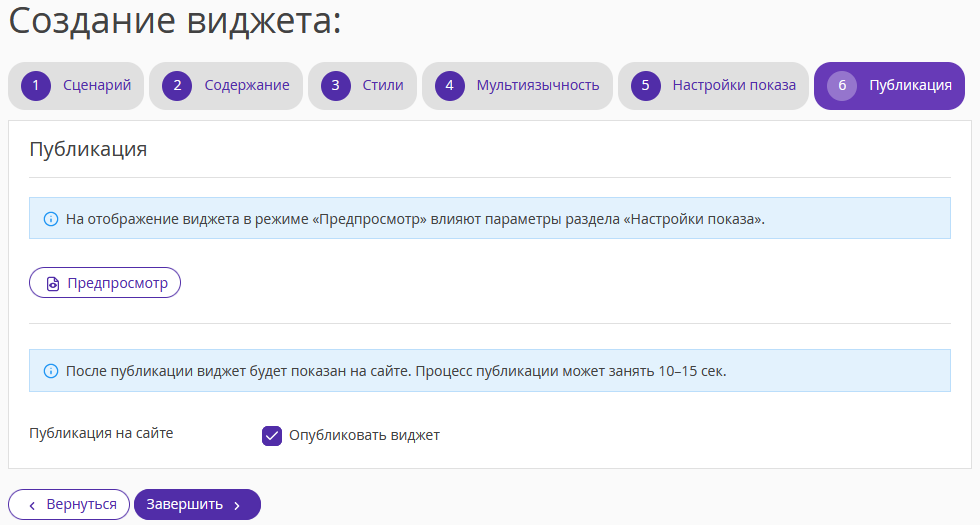This screenshot has width=980, height=525.
Task: Uncheck the Опубликовать виджет checkbox
Action: point(272,436)
